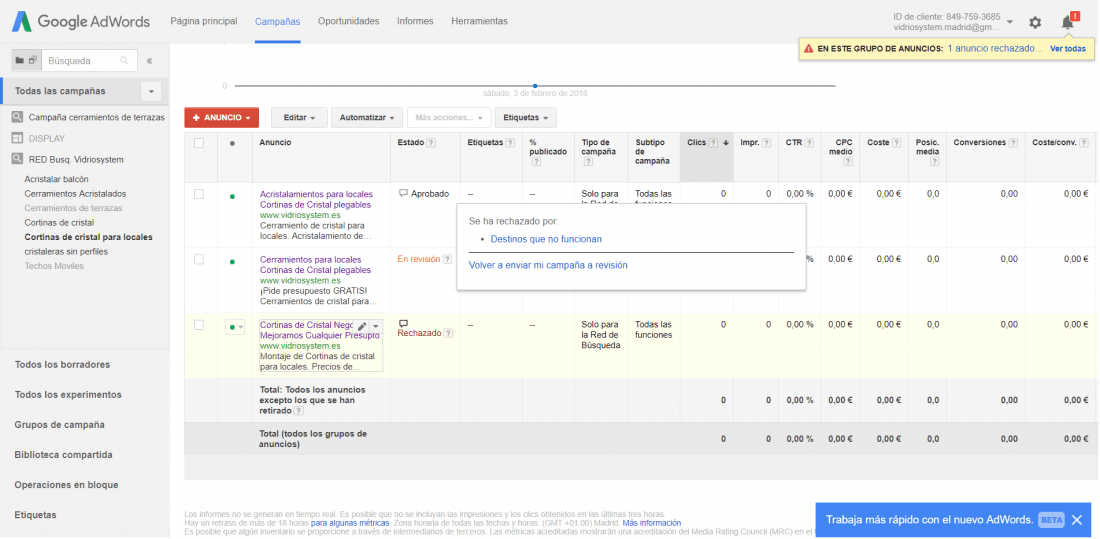Click the help icon next to Estado header
The height and width of the screenshot is (539, 1100).
[431, 142]
